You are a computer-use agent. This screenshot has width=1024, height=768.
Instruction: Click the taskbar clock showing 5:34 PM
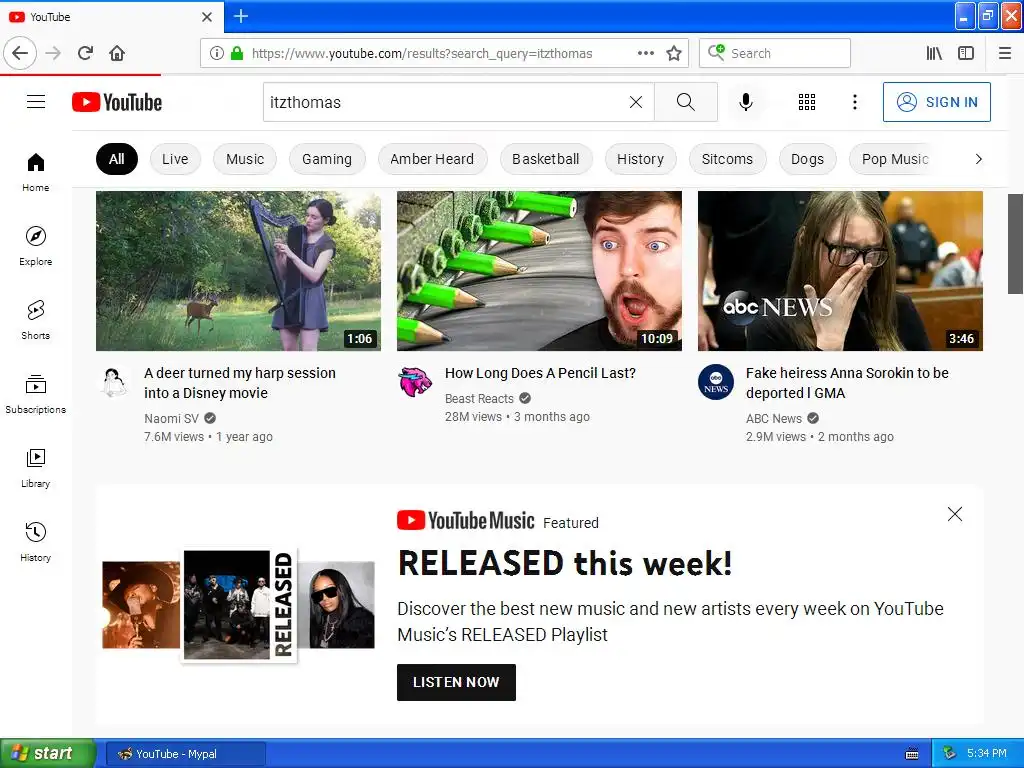point(987,753)
